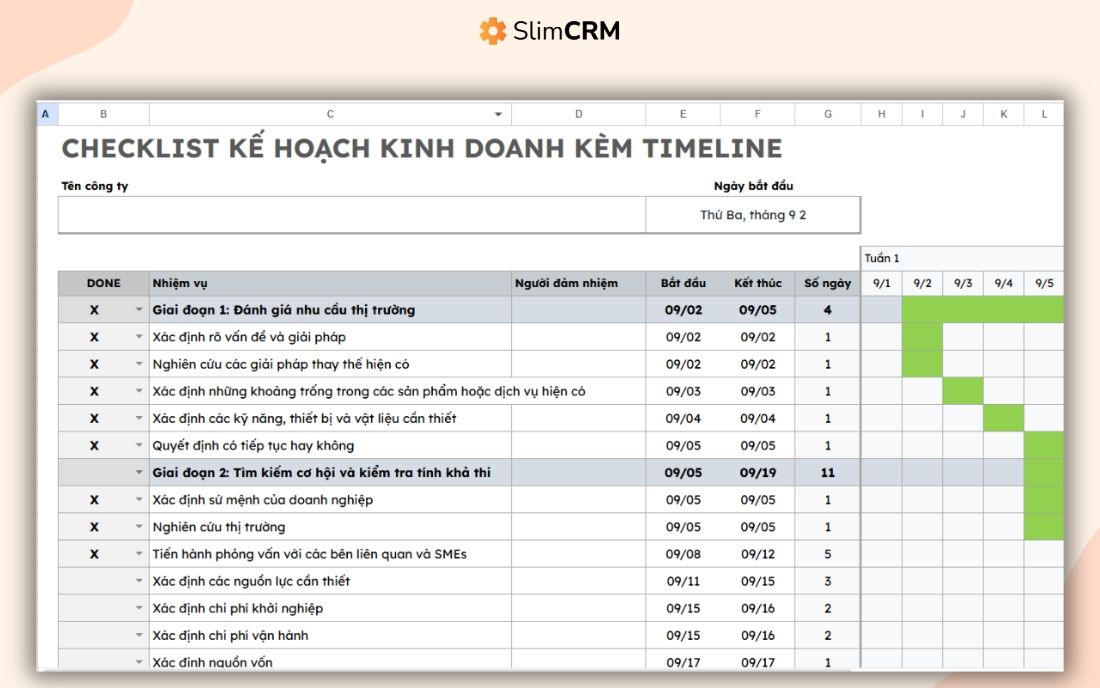Open DONE dropdown for Giai đoạn 1 row
Viewport: 1100px width, 688px height.
[x=139, y=310]
